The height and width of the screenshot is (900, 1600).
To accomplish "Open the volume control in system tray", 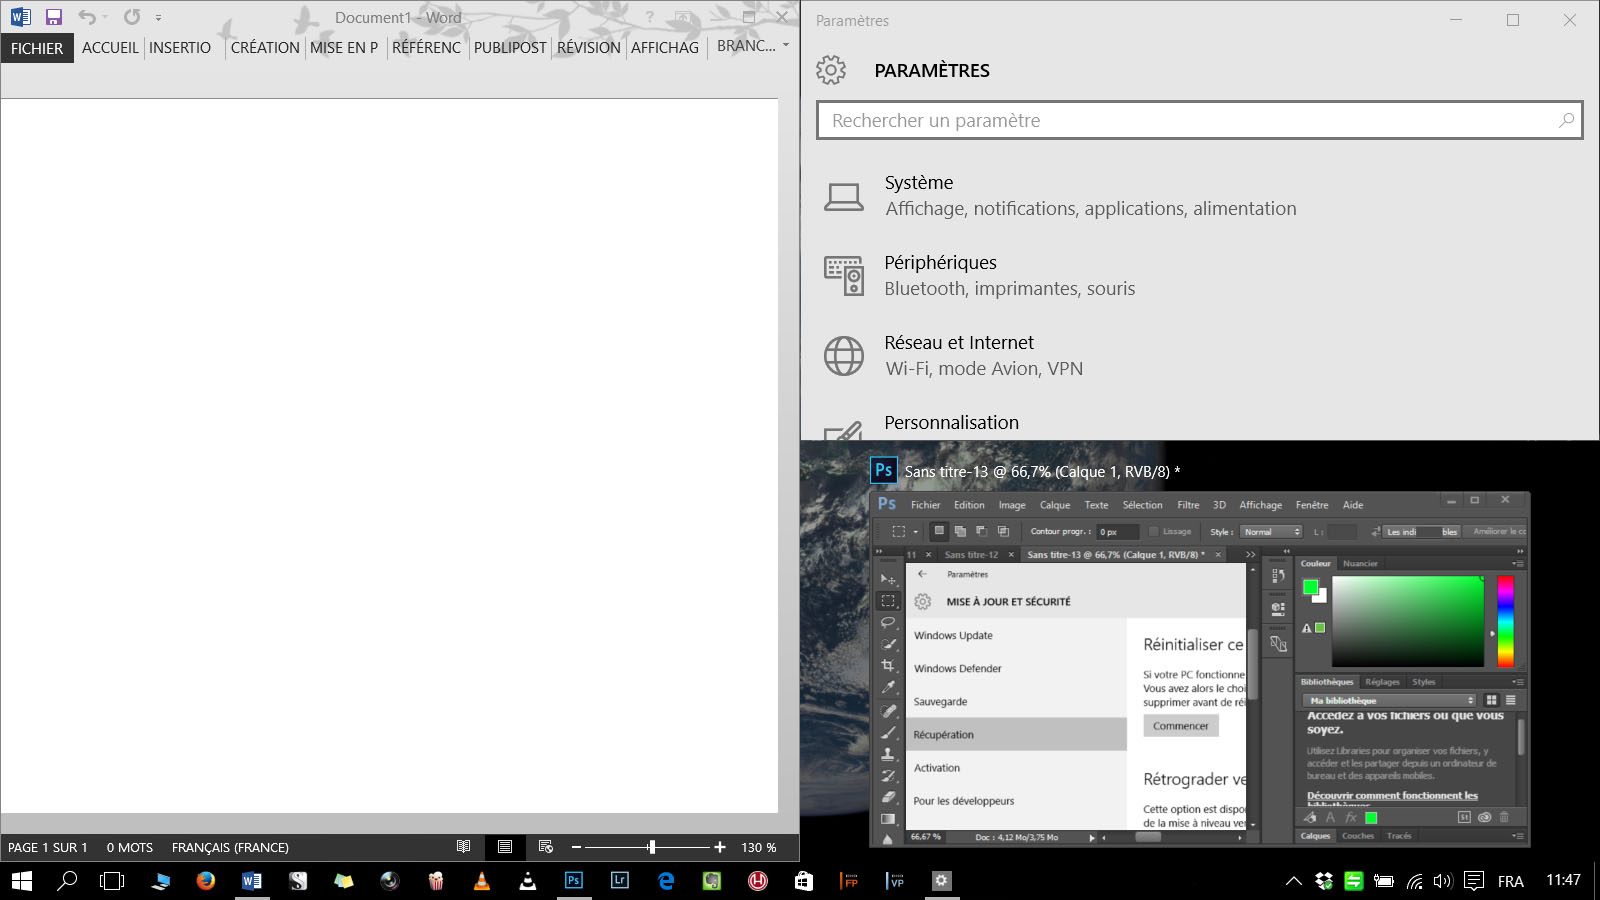I will [1442, 881].
